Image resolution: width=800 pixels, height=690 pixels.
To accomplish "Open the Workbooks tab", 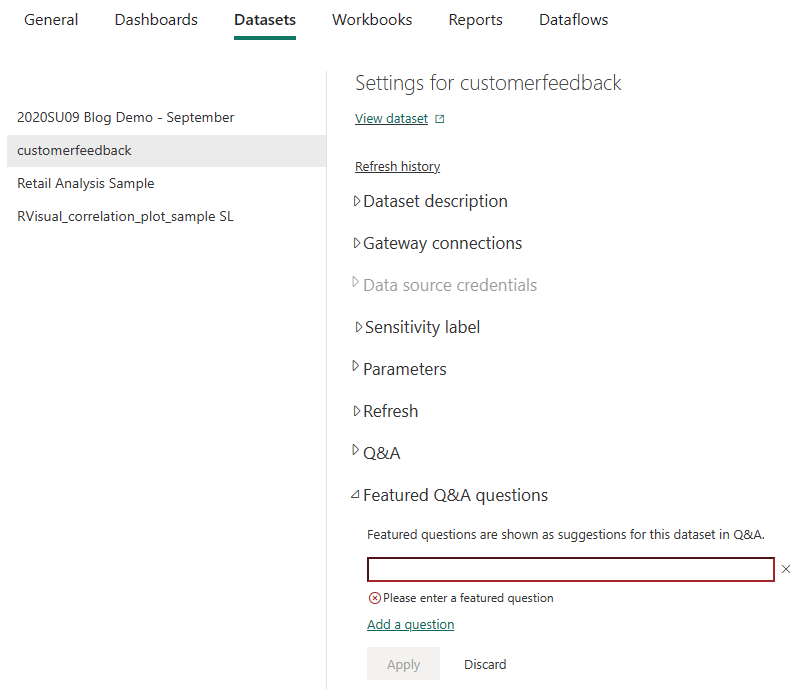I will [372, 20].
